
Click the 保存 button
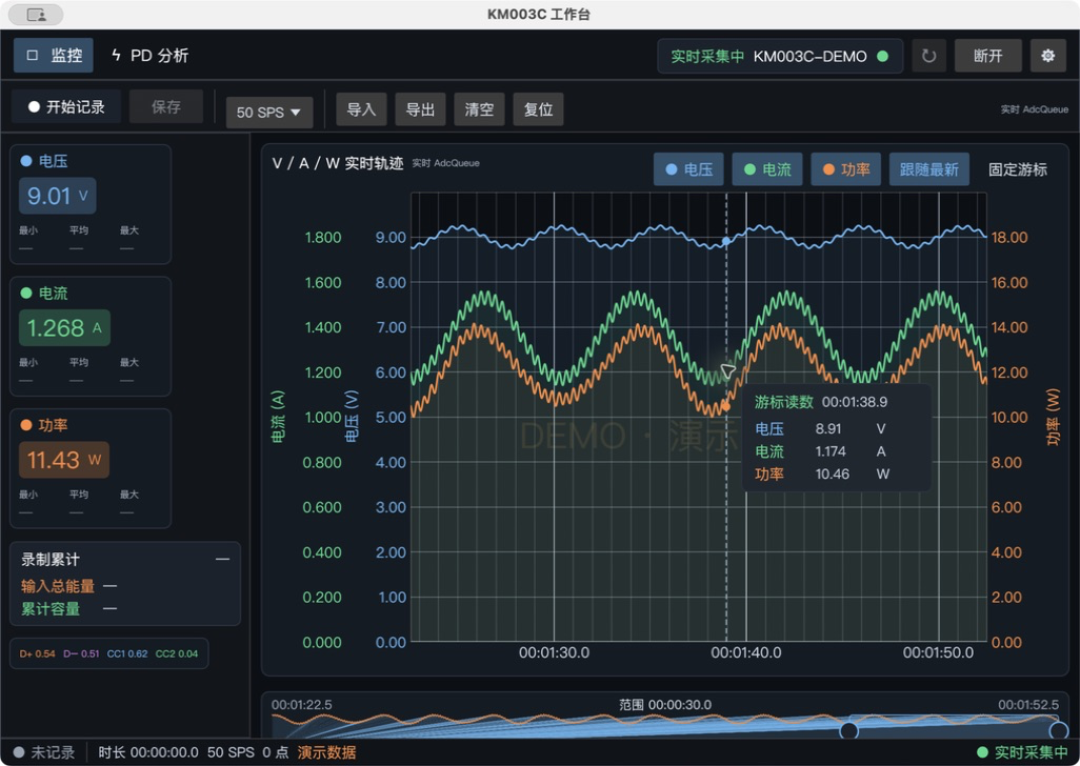[166, 107]
